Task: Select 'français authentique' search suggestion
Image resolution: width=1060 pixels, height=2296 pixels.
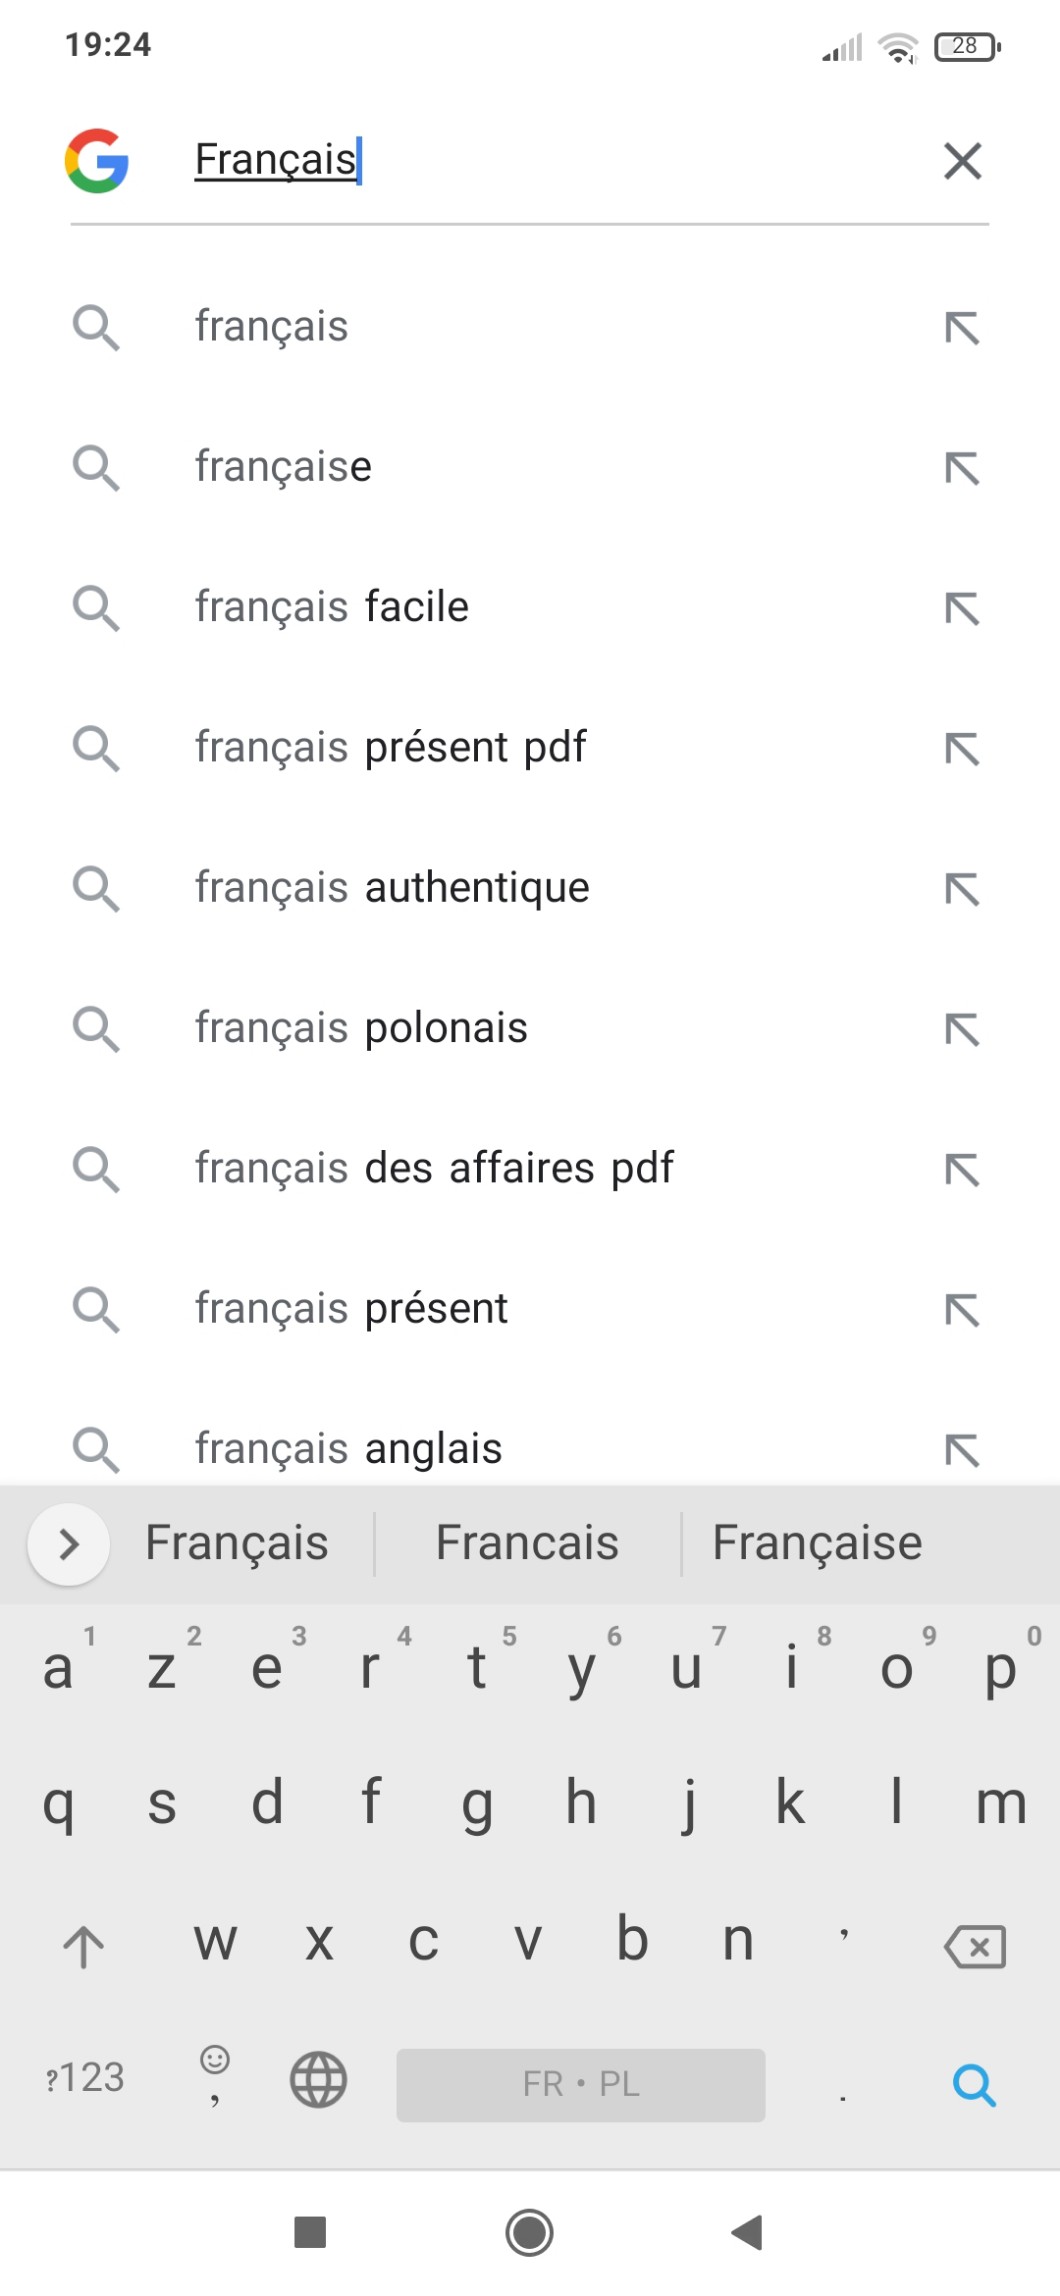Action: pyautogui.click(x=392, y=888)
